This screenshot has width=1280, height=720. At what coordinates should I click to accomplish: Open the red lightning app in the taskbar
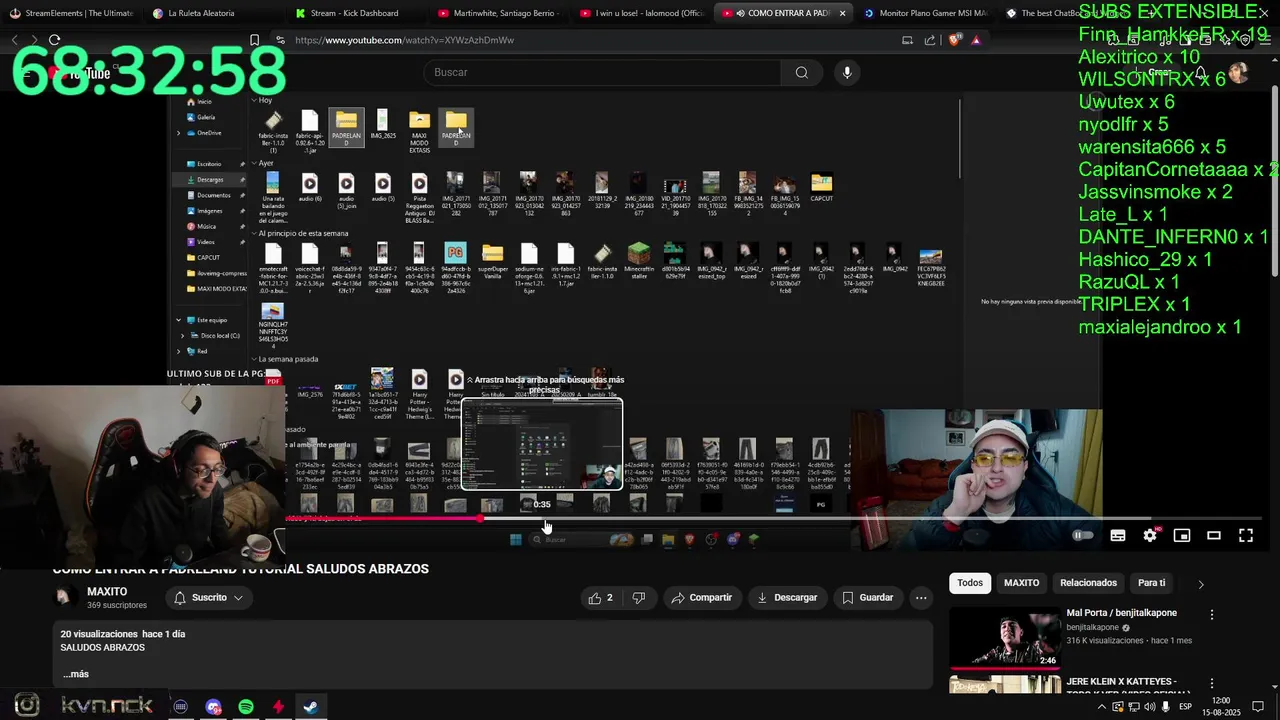pyautogui.click(x=278, y=707)
